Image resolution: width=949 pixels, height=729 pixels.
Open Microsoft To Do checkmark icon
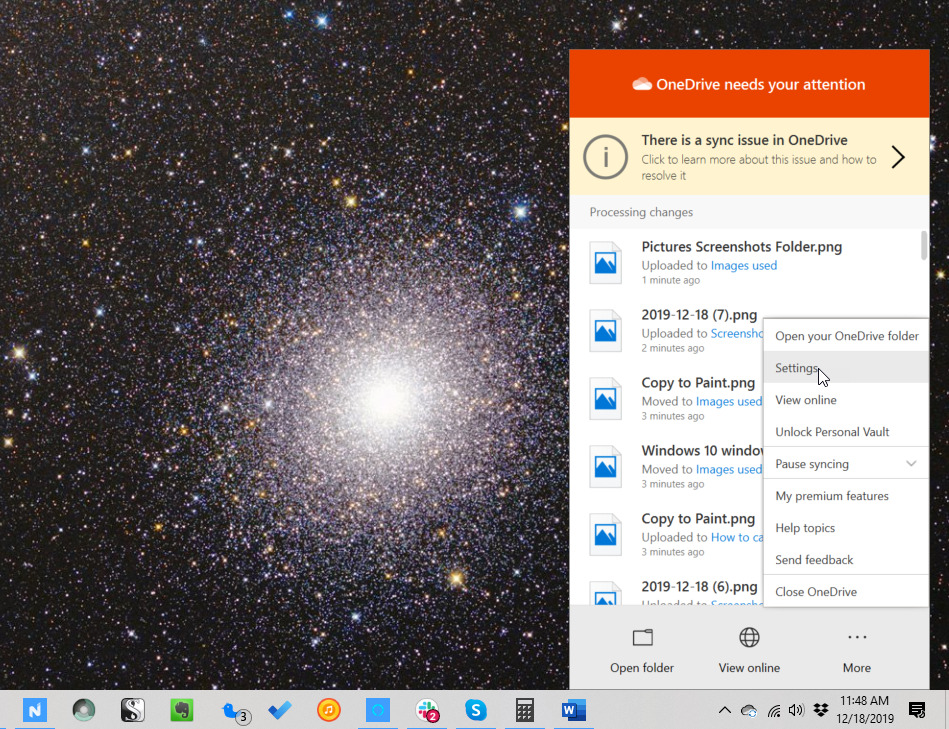(x=280, y=710)
